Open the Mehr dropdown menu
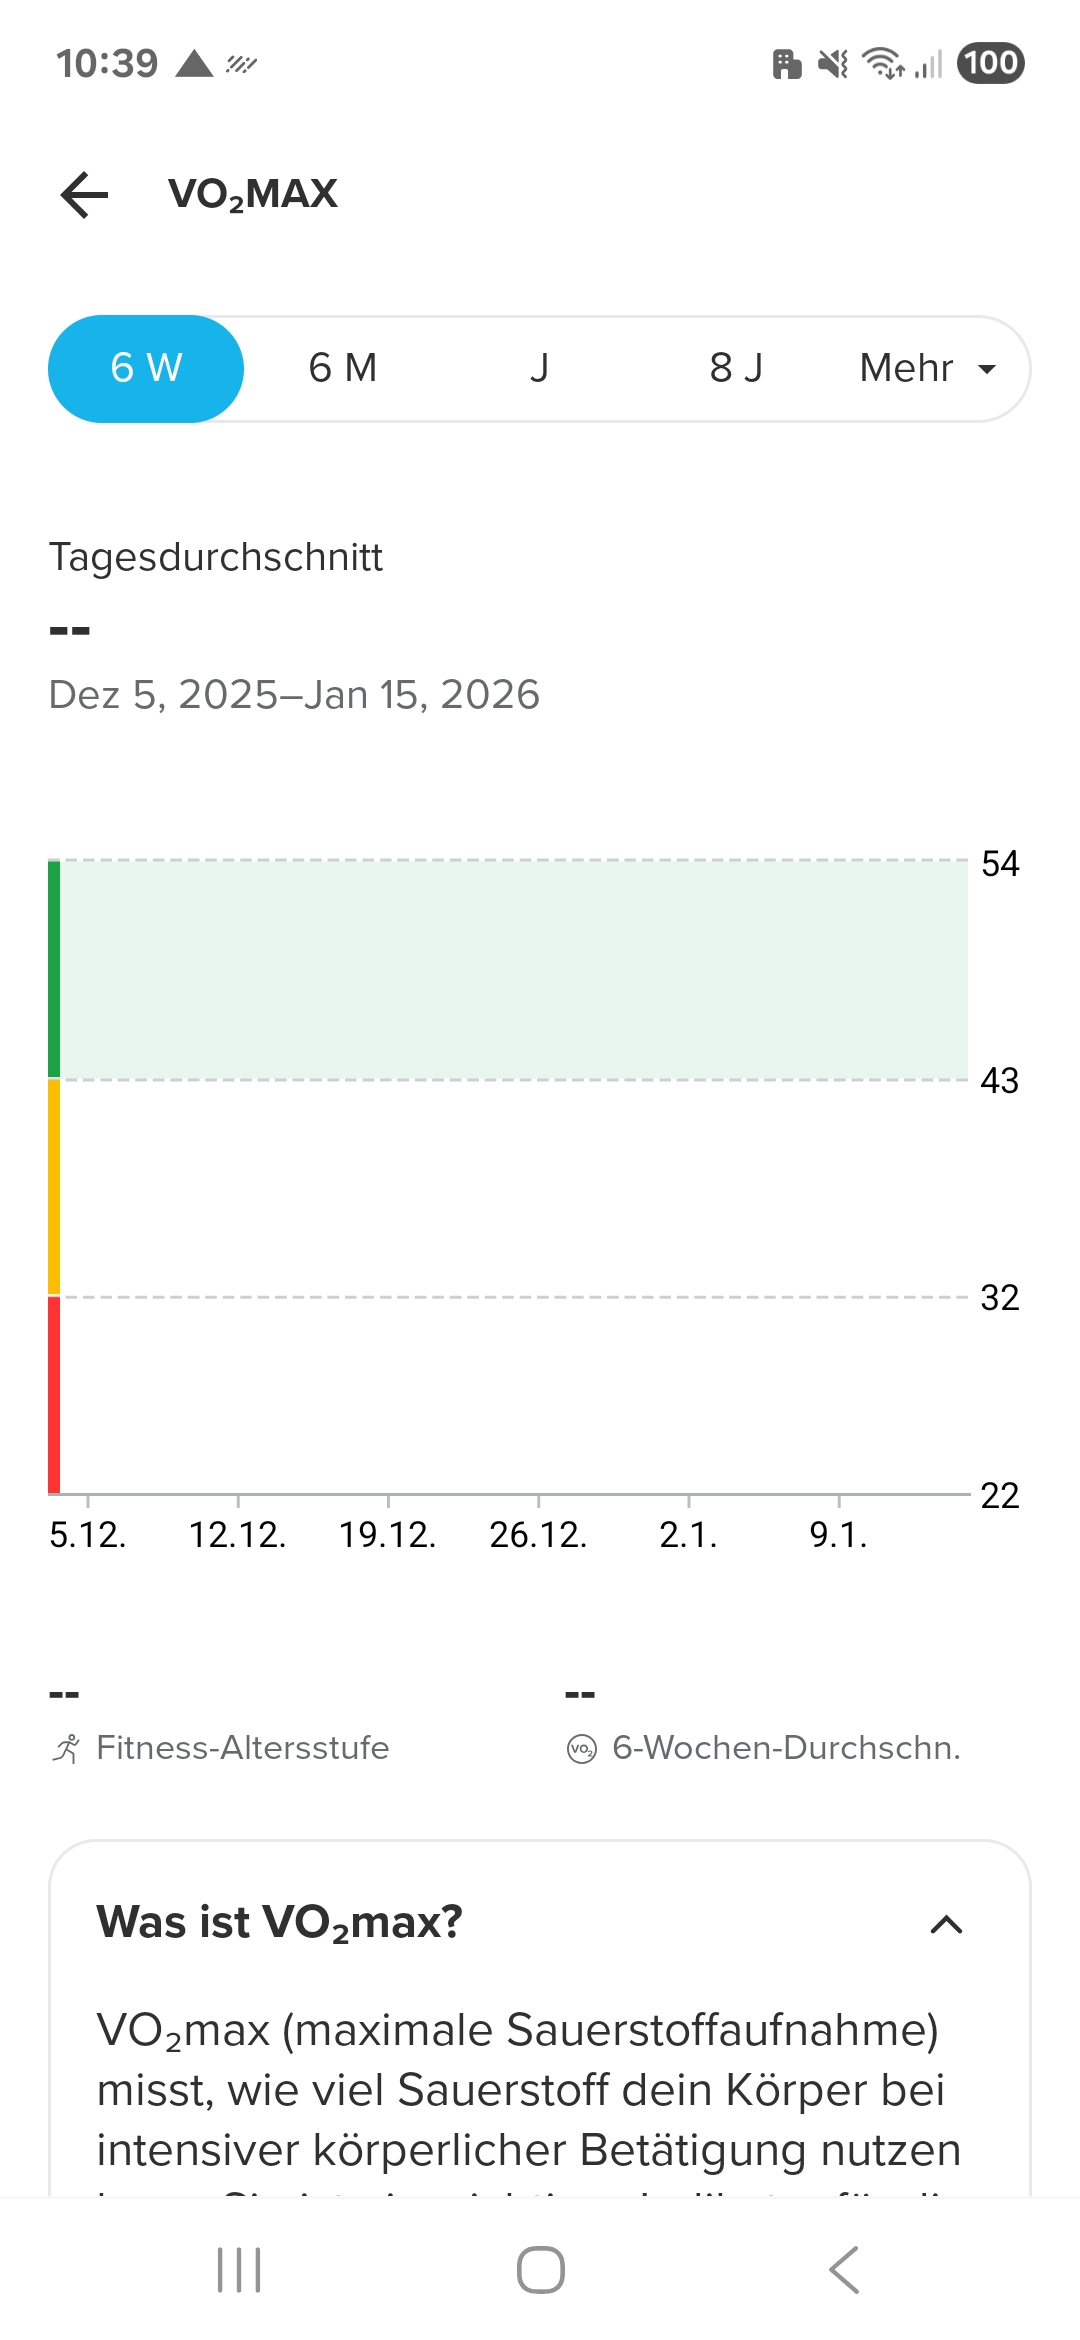1080x2340 pixels. point(928,368)
